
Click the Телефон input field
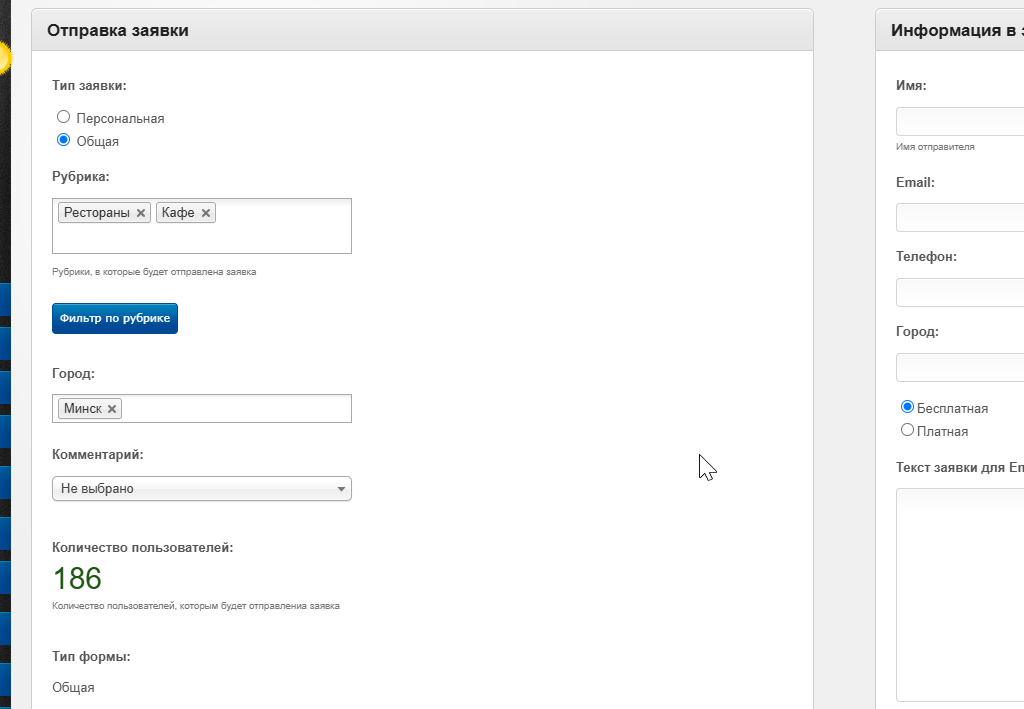tap(960, 292)
